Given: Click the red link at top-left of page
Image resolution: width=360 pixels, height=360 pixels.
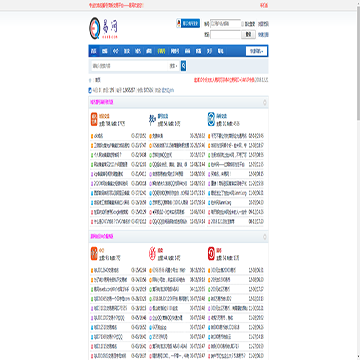Looking at the screenshot, I should [x=116, y=5].
